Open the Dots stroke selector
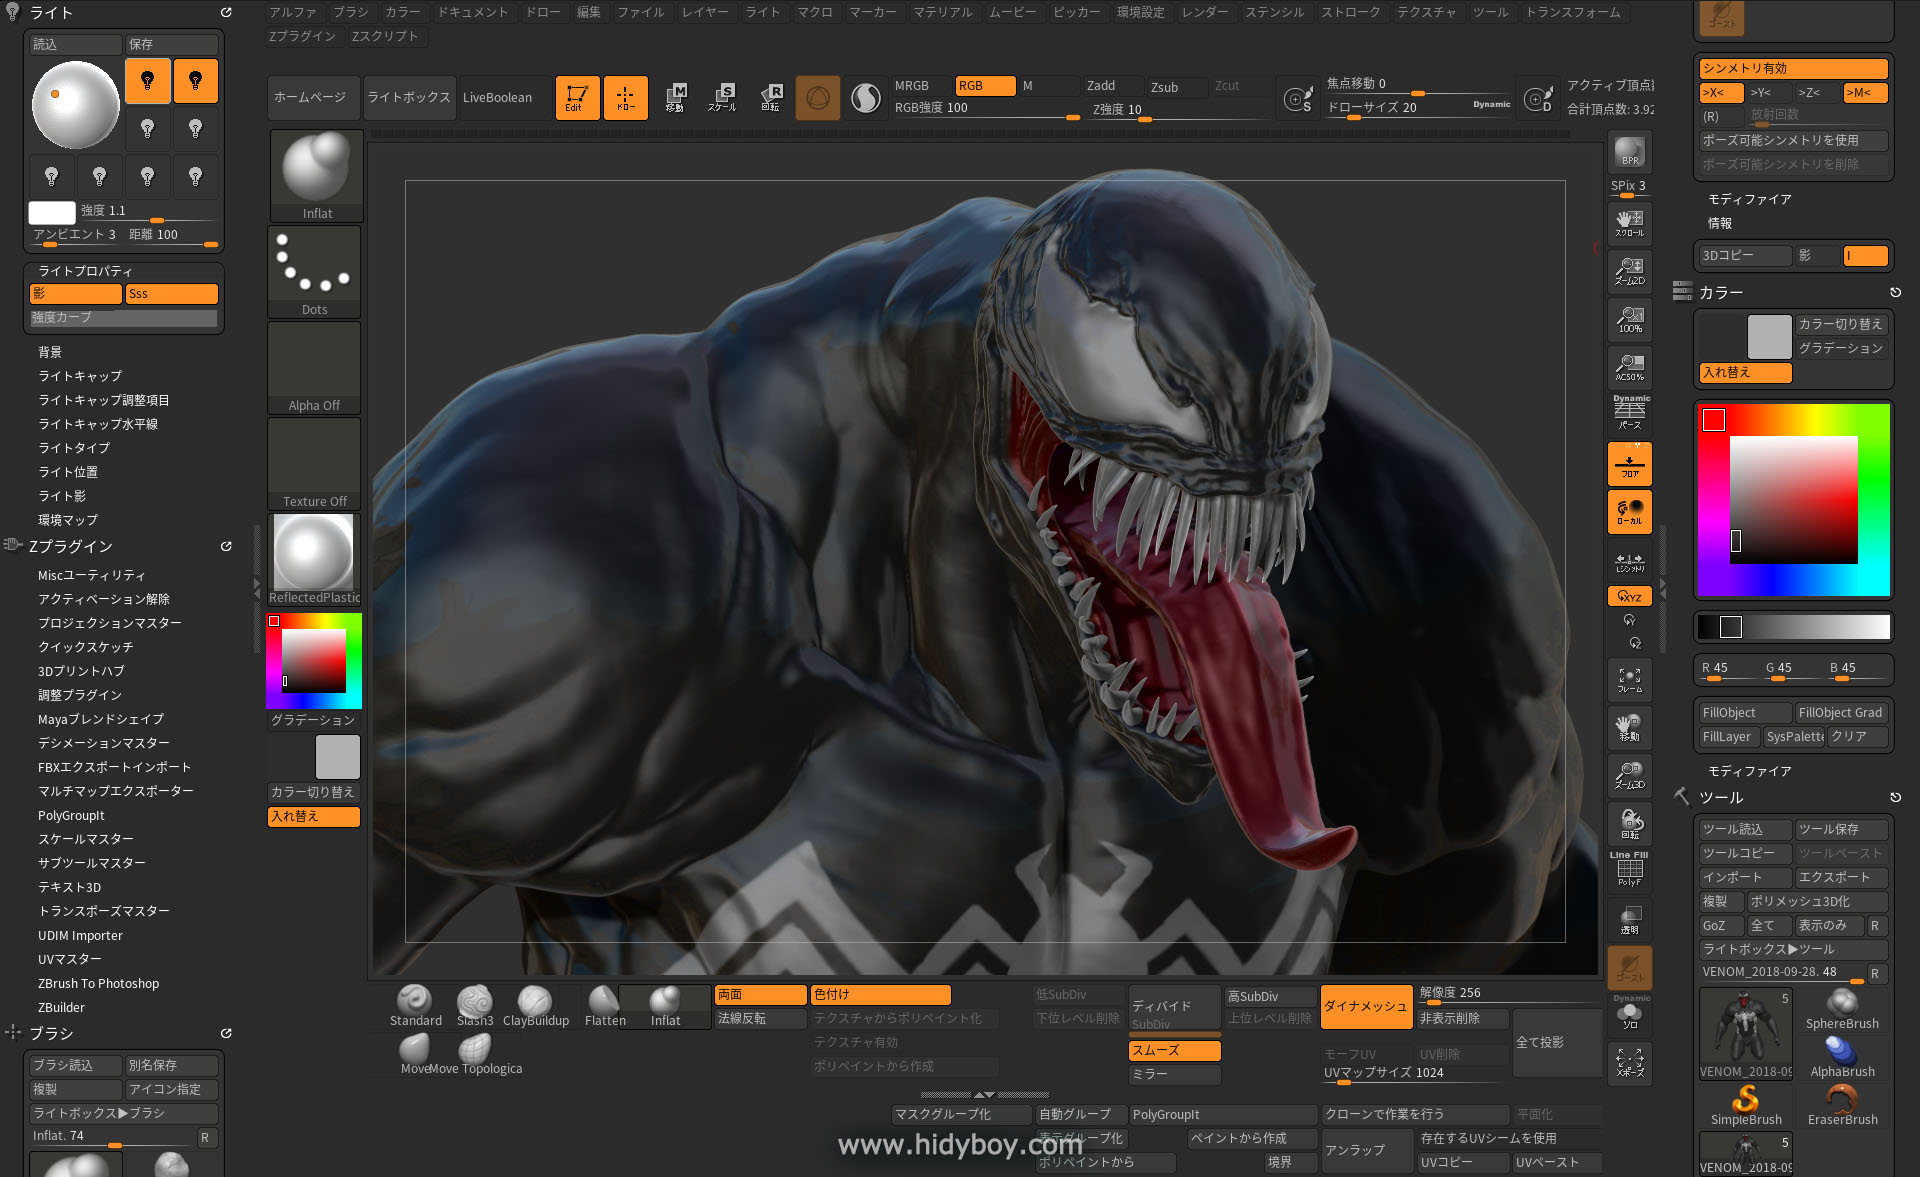This screenshot has height=1177, width=1920. tap(314, 272)
